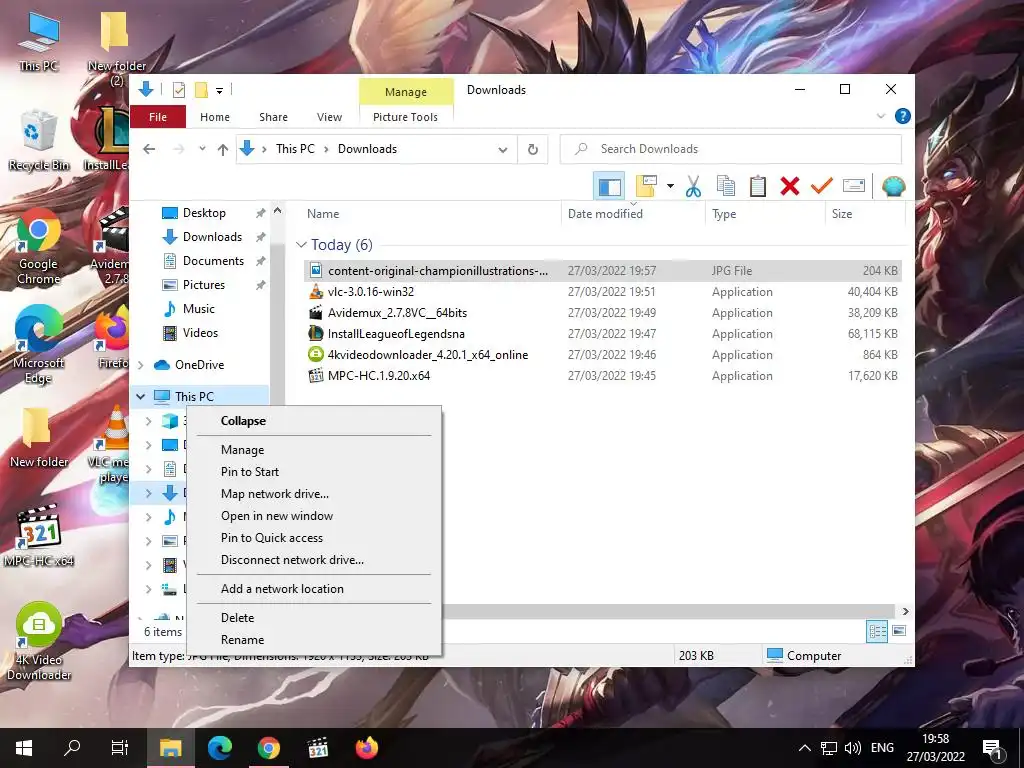Open the dropdown arrow beside folder options
This screenshot has width=1024, height=768.
pyautogui.click(x=670, y=187)
